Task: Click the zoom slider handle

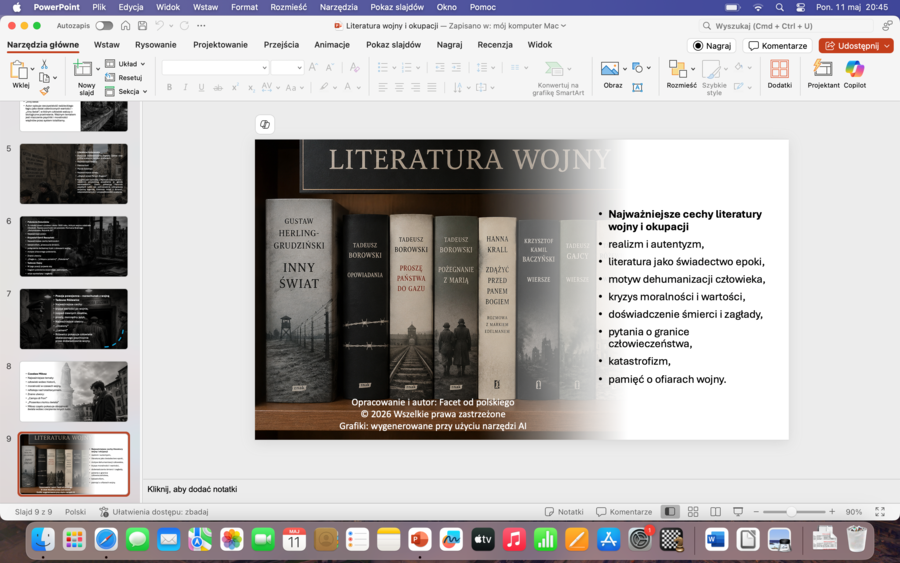Action: tap(791, 511)
